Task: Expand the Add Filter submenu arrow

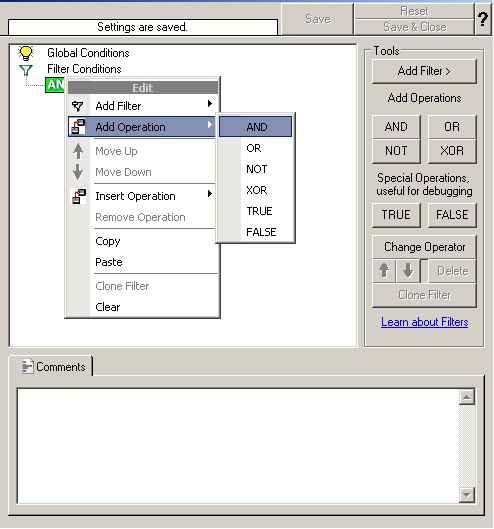Action: pyautogui.click(x=210, y=104)
